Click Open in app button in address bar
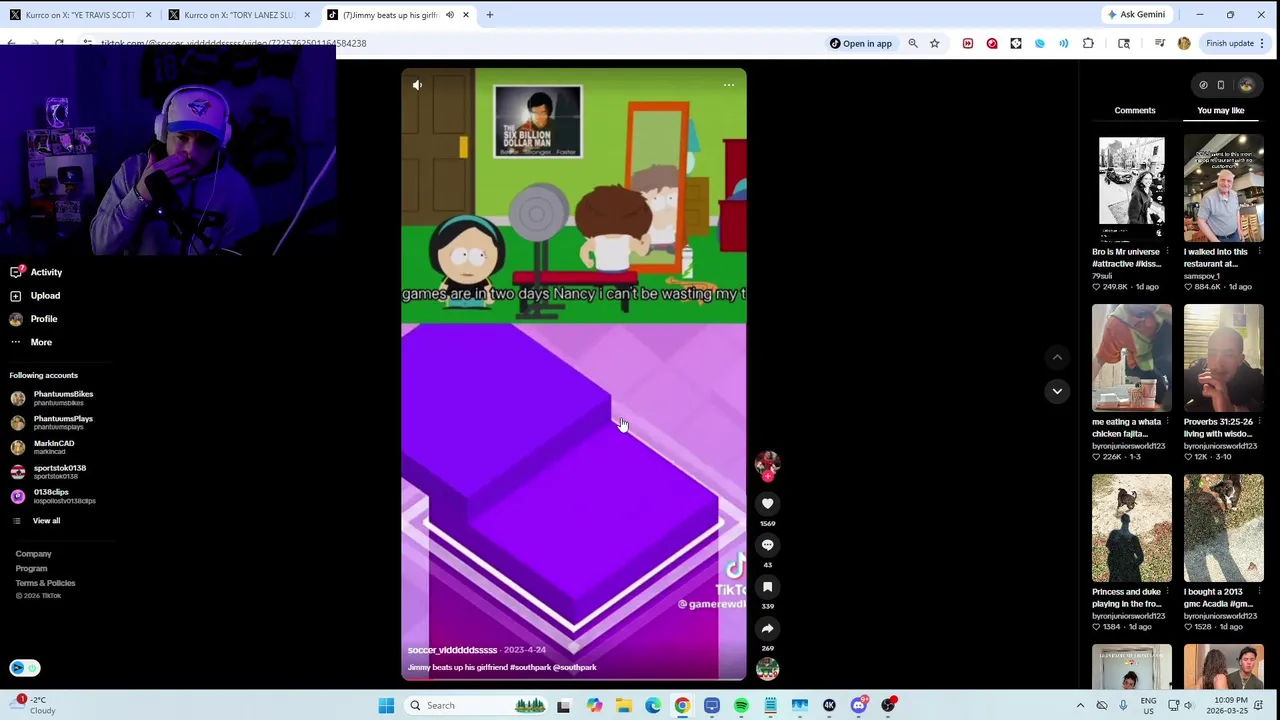Viewport: 1280px width, 720px height. click(x=860, y=43)
